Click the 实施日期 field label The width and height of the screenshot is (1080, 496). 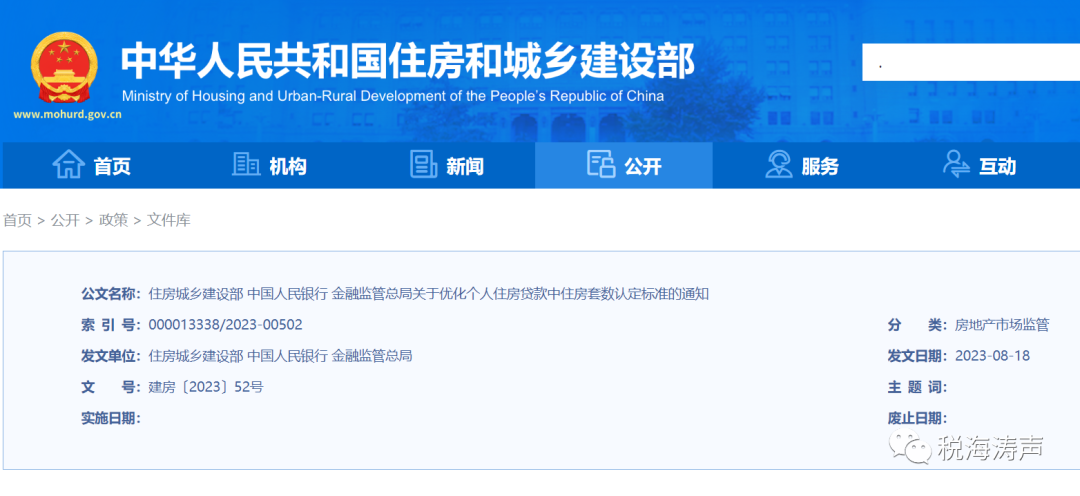pyautogui.click(x=111, y=418)
